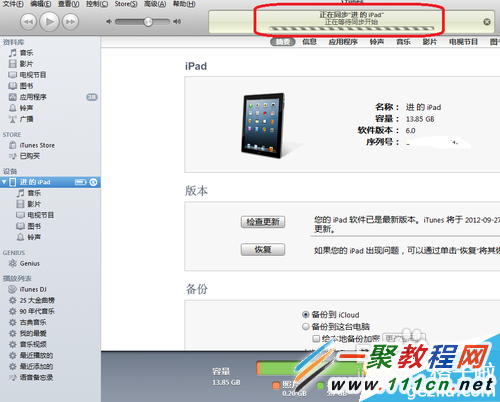Click the sync progress bar

click(351, 29)
